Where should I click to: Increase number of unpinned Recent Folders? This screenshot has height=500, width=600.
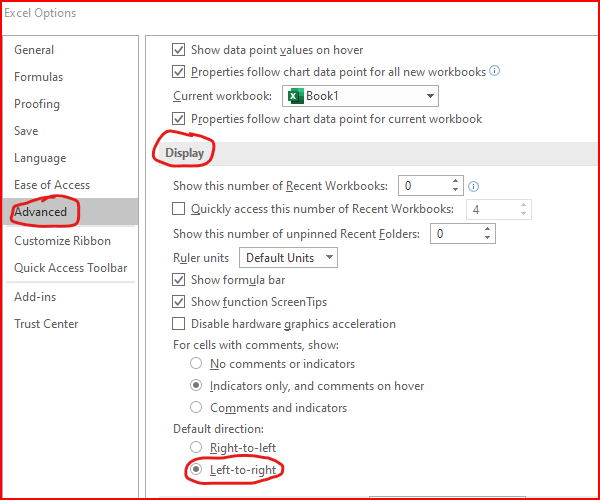487,229
